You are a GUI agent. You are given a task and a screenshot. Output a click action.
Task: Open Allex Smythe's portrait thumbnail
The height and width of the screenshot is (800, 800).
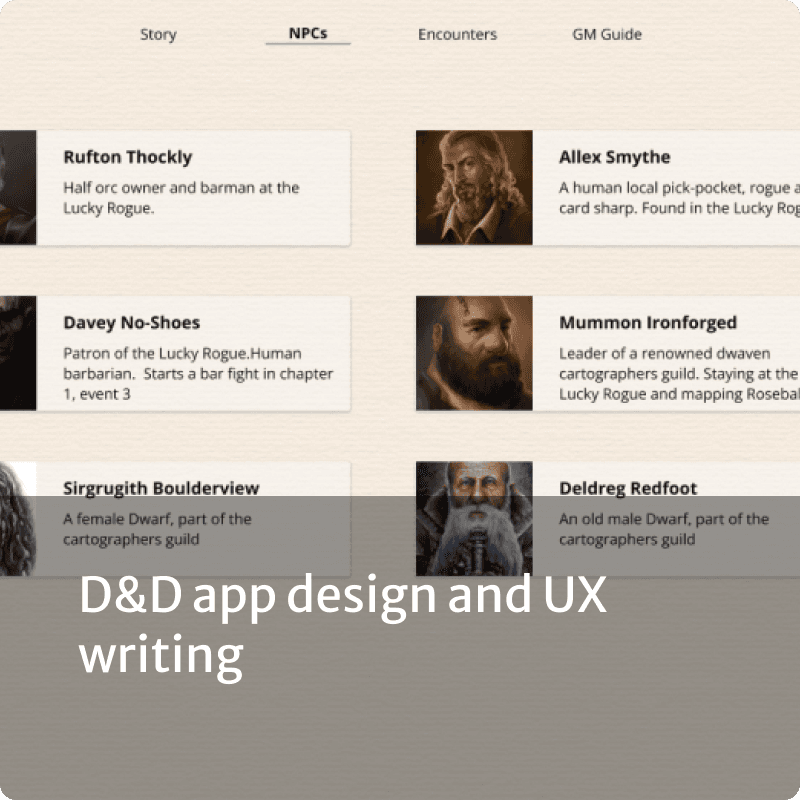pyautogui.click(x=474, y=188)
